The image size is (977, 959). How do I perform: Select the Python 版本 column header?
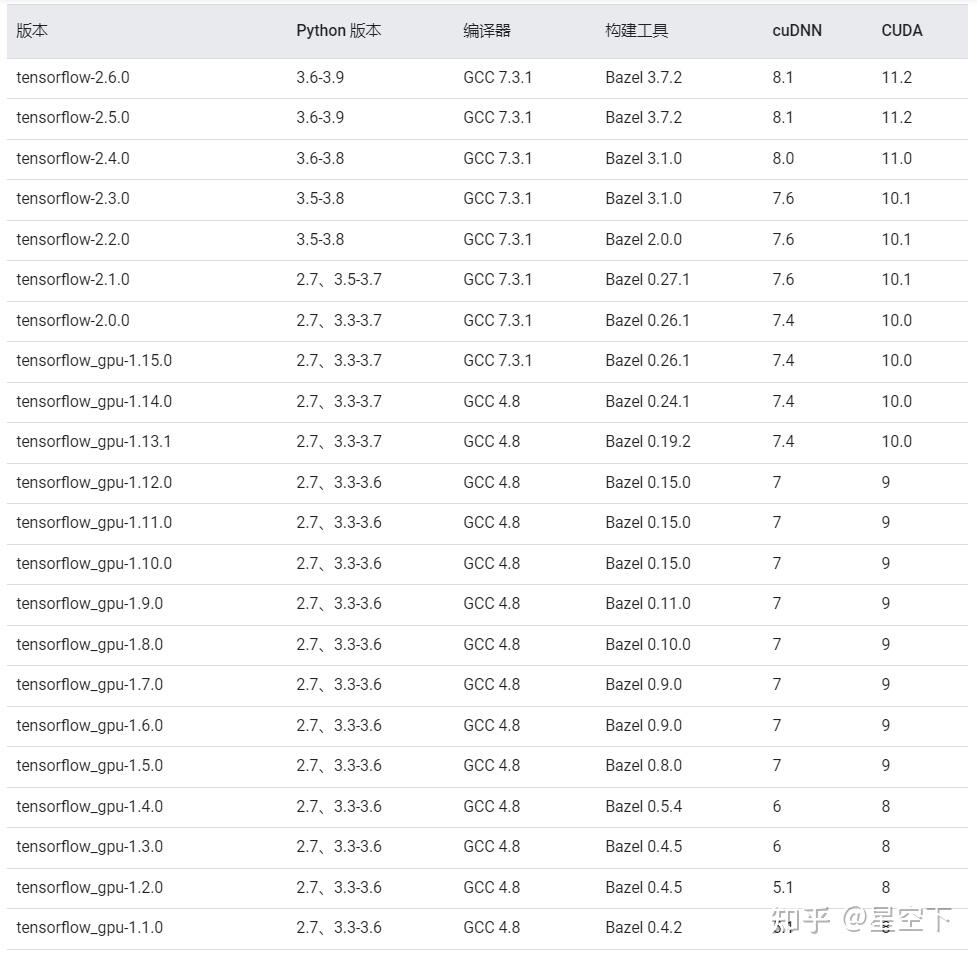point(338,31)
